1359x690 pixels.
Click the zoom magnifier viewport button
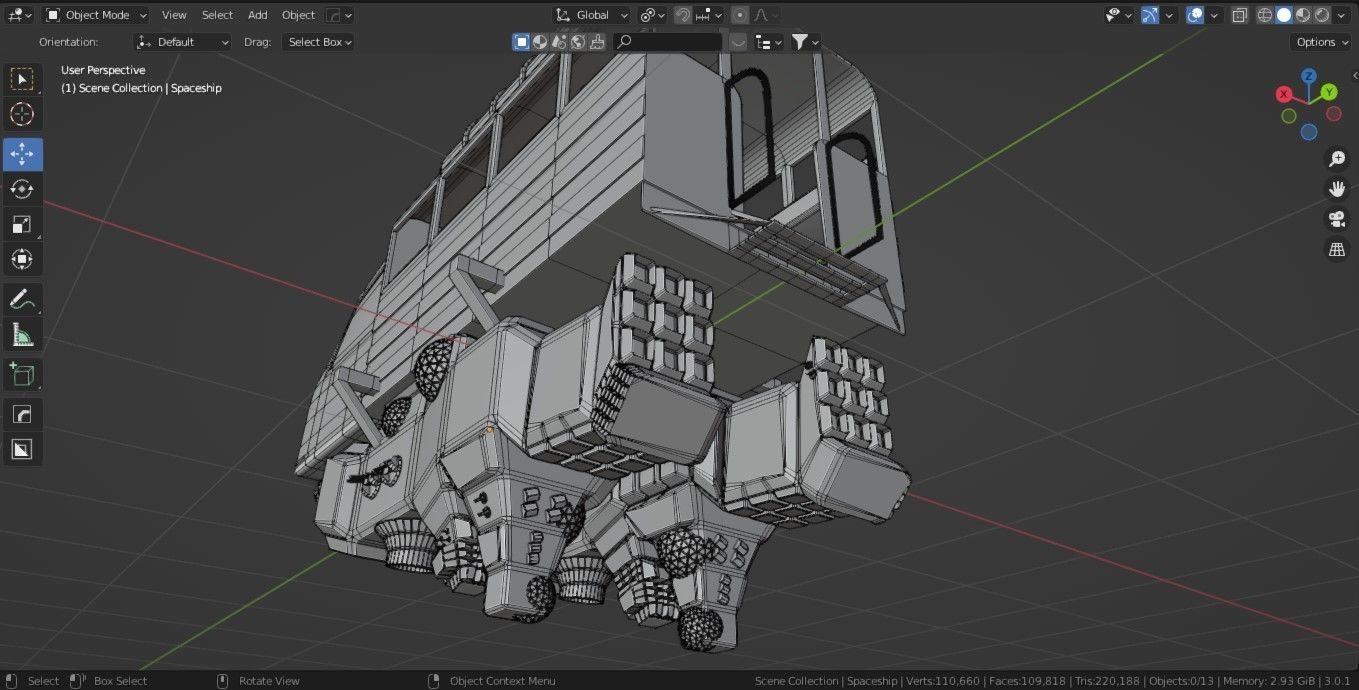pos(1336,159)
